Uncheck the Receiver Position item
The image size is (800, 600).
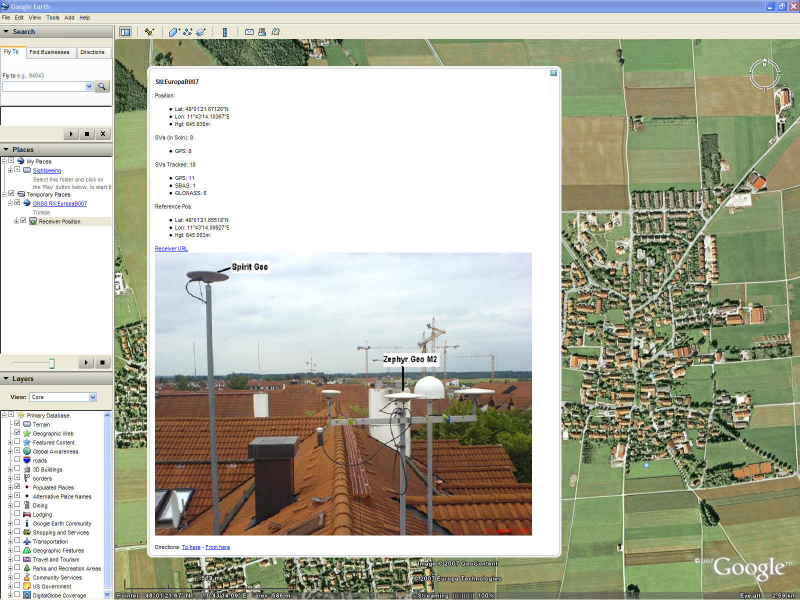coord(23,220)
